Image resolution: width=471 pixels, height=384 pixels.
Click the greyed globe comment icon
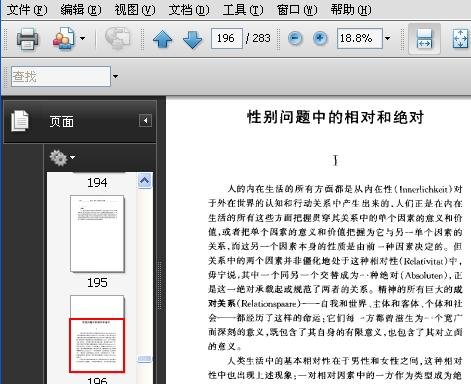(x=117, y=38)
